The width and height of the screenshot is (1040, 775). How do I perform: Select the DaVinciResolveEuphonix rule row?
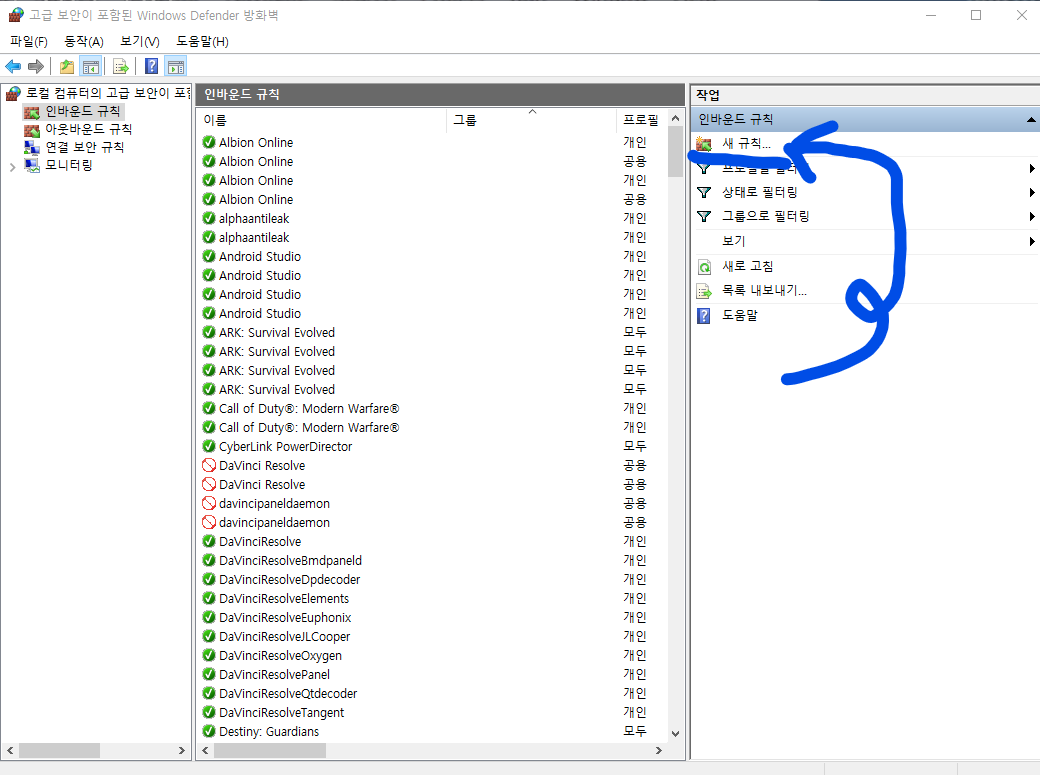(432, 618)
